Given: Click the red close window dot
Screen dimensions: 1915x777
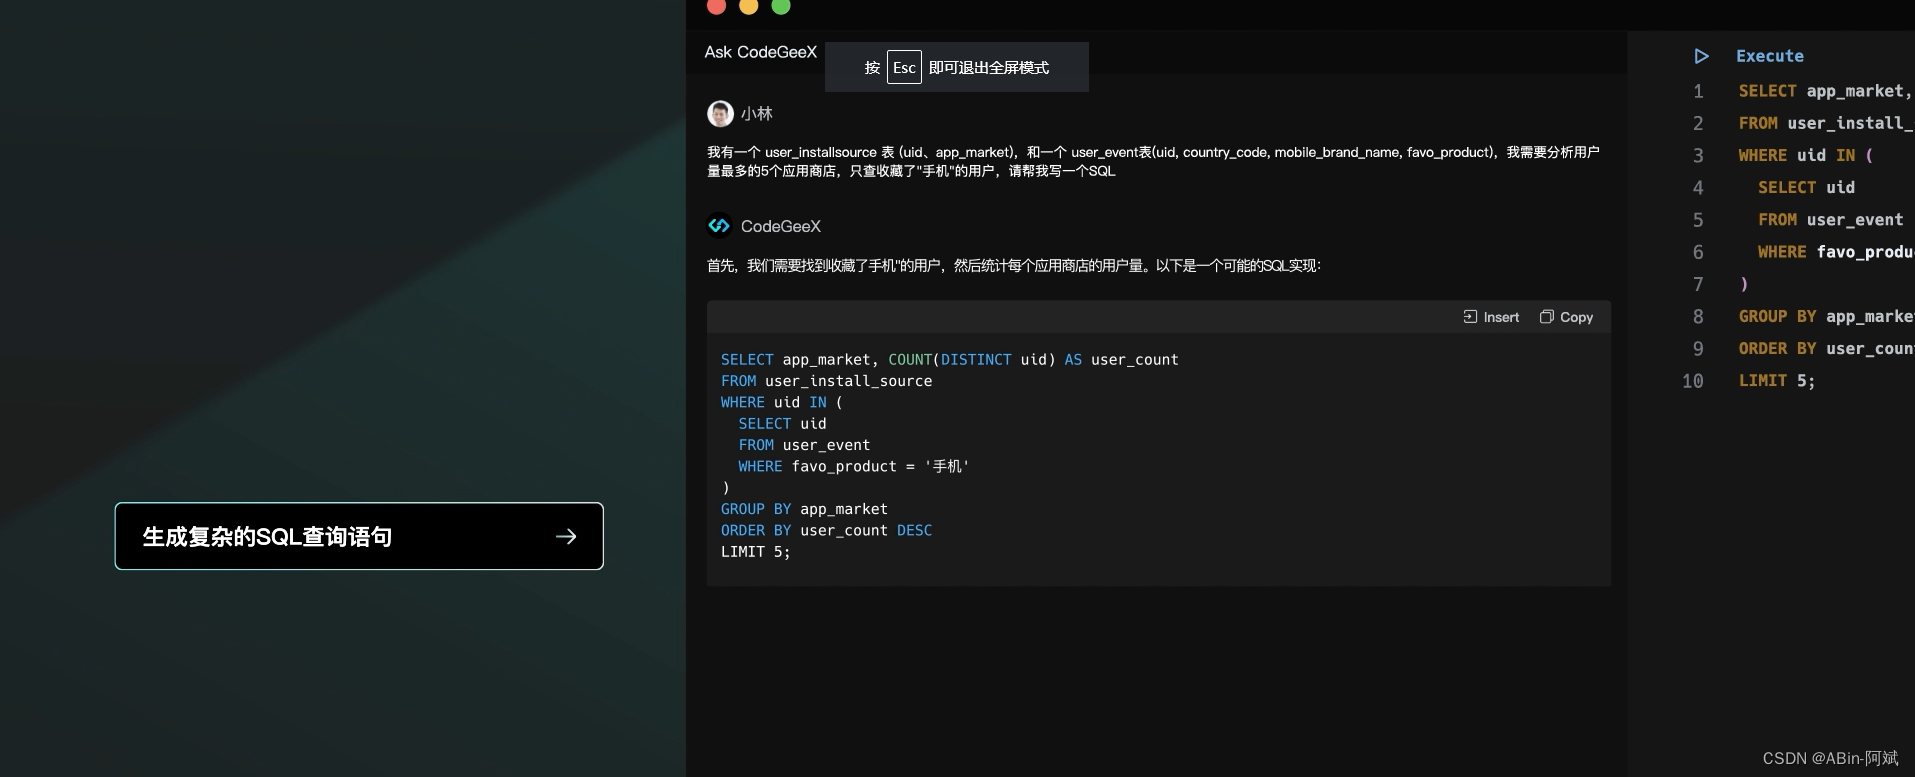Looking at the screenshot, I should click(716, 6).
